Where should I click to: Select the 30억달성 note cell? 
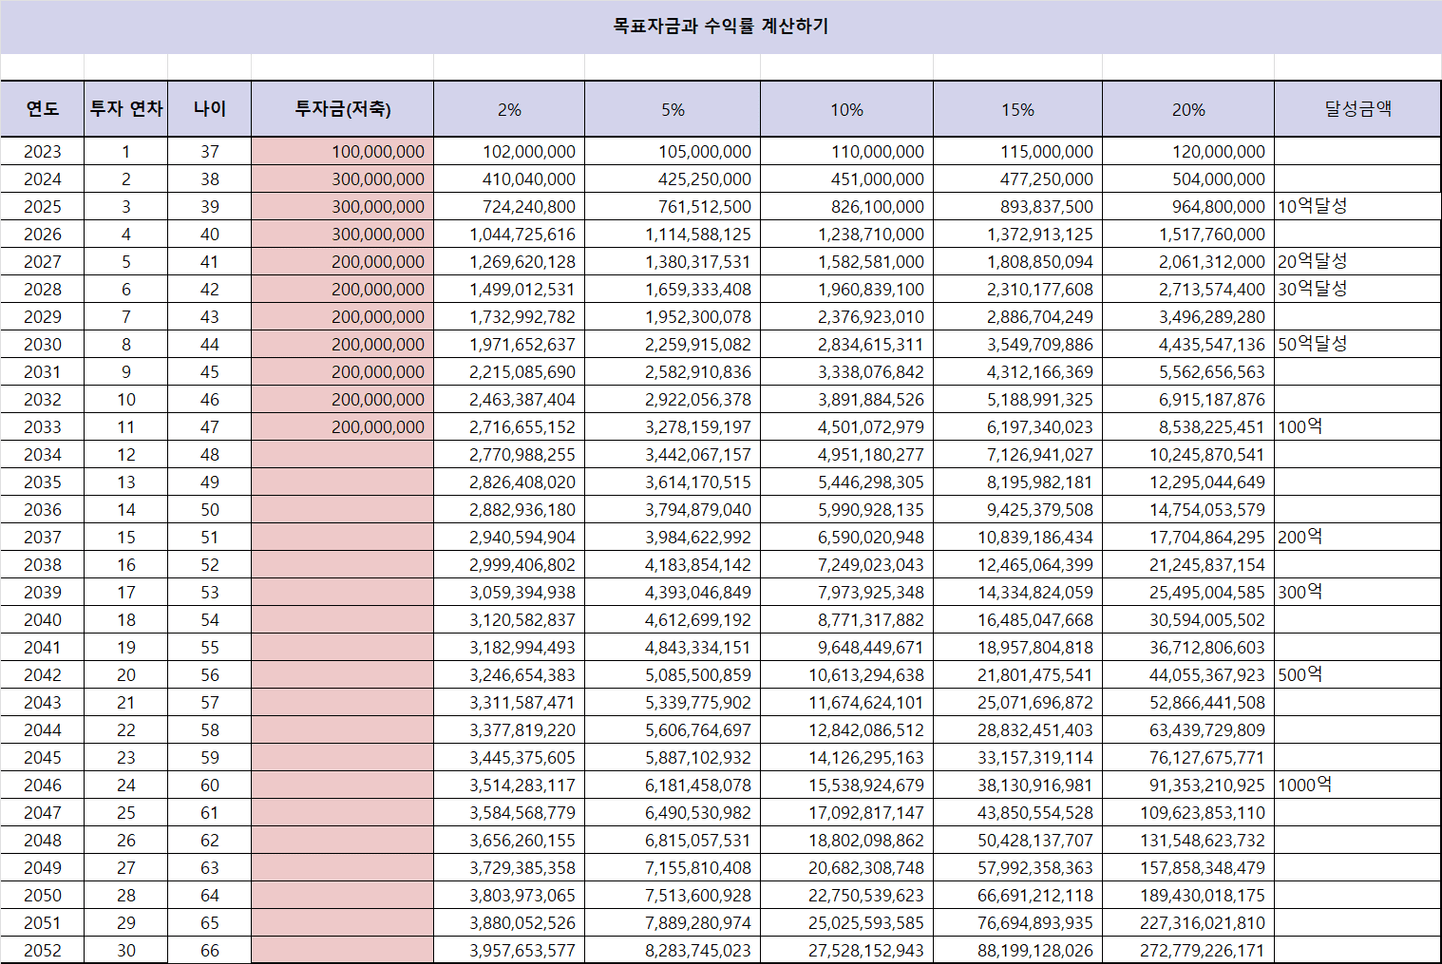coord(1358,289)
